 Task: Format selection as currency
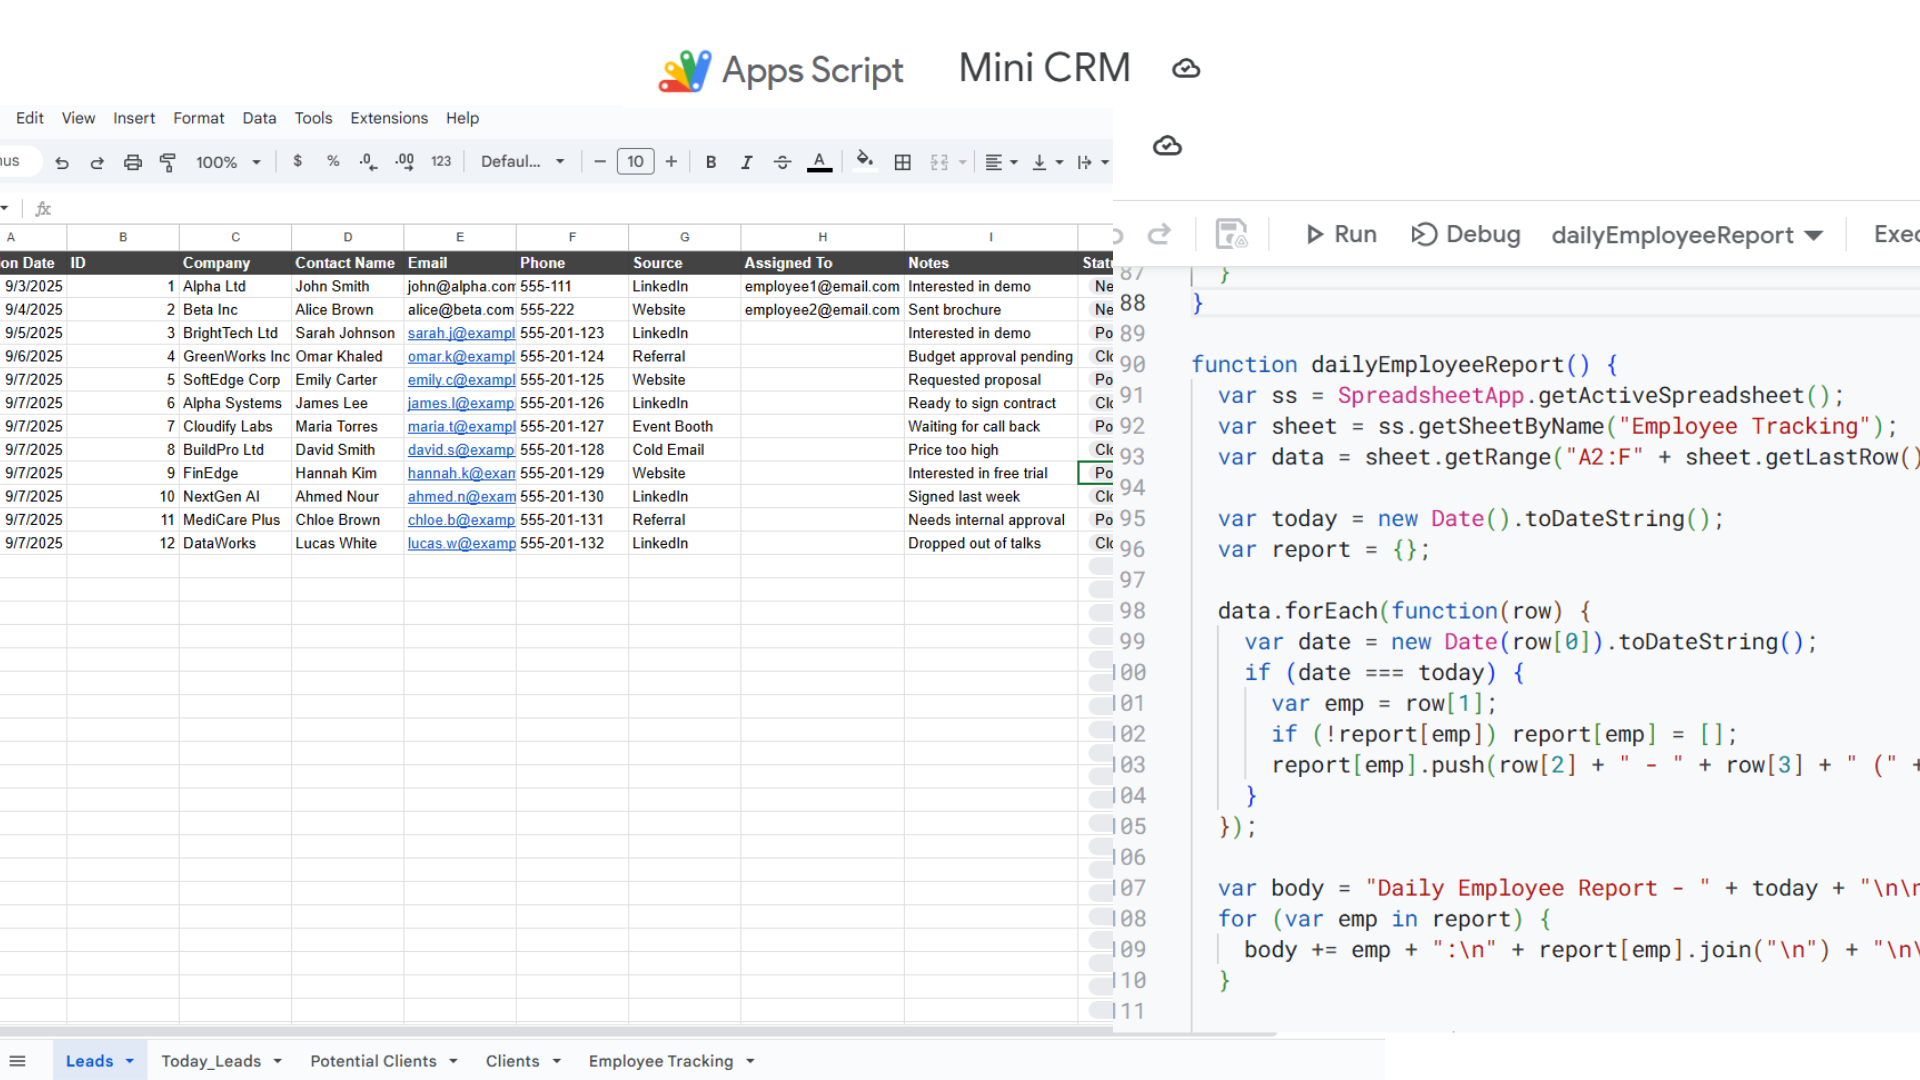297,161
